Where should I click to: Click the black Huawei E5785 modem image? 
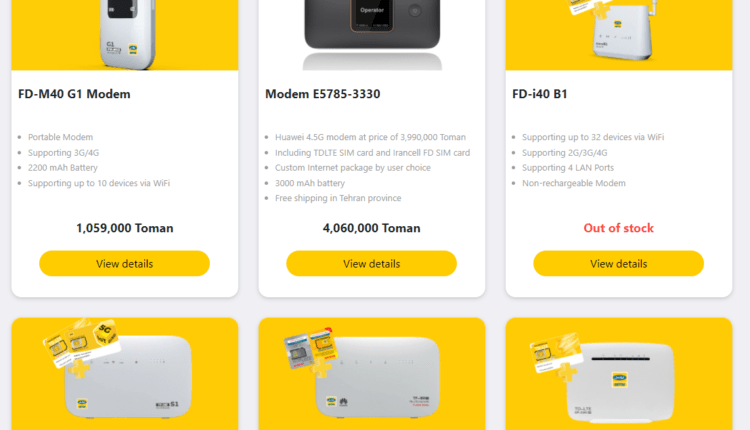(x=372, y=35)
